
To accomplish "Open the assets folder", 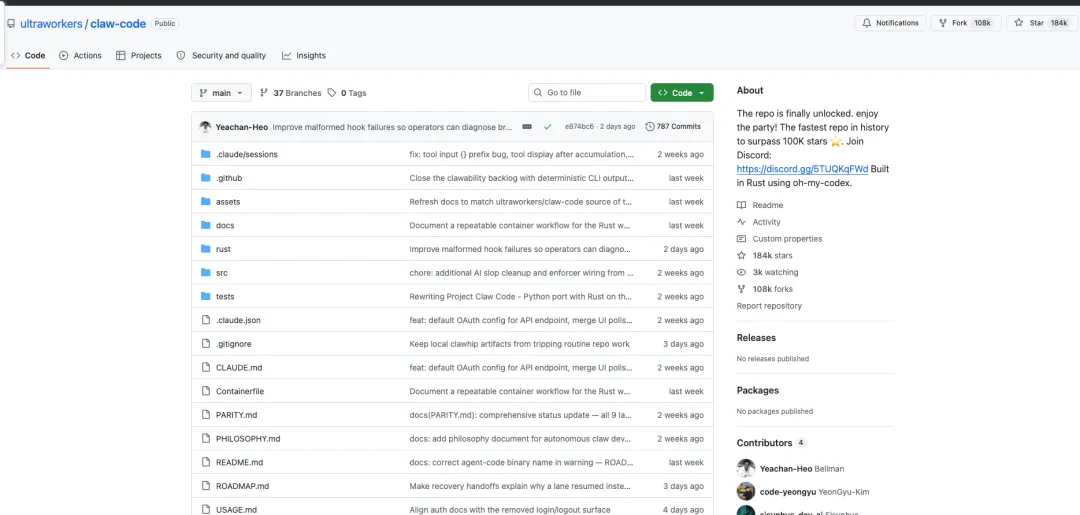I will 228,202.
